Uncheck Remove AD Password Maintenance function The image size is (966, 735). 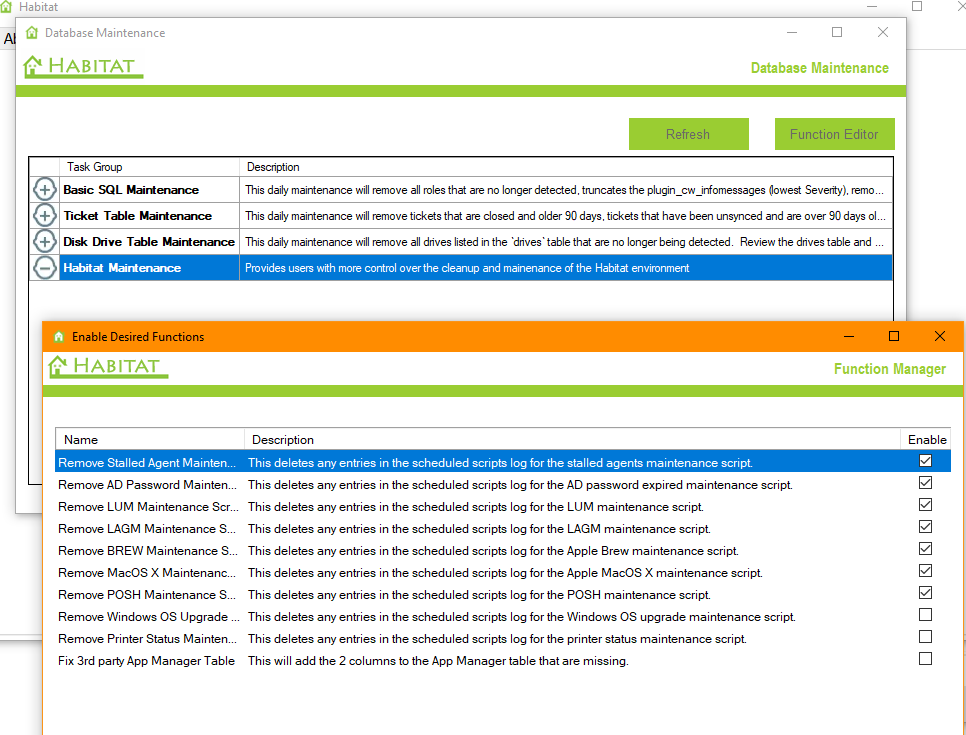pyautogui.click(x=925, y=483)
